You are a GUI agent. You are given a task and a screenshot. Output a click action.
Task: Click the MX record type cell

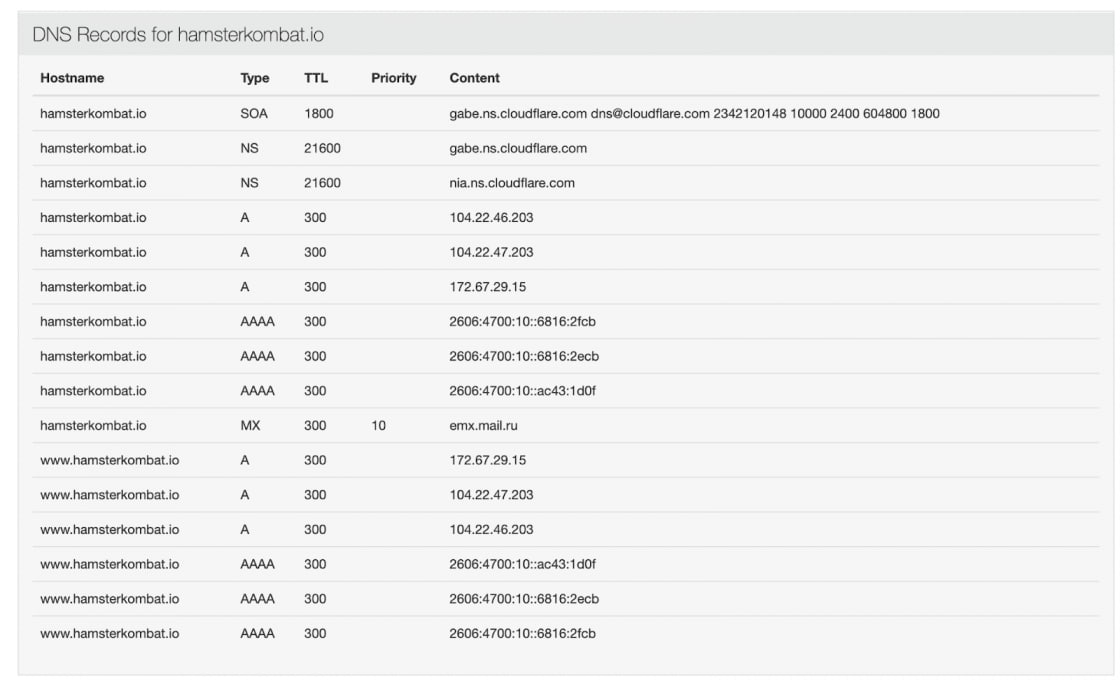250,425
